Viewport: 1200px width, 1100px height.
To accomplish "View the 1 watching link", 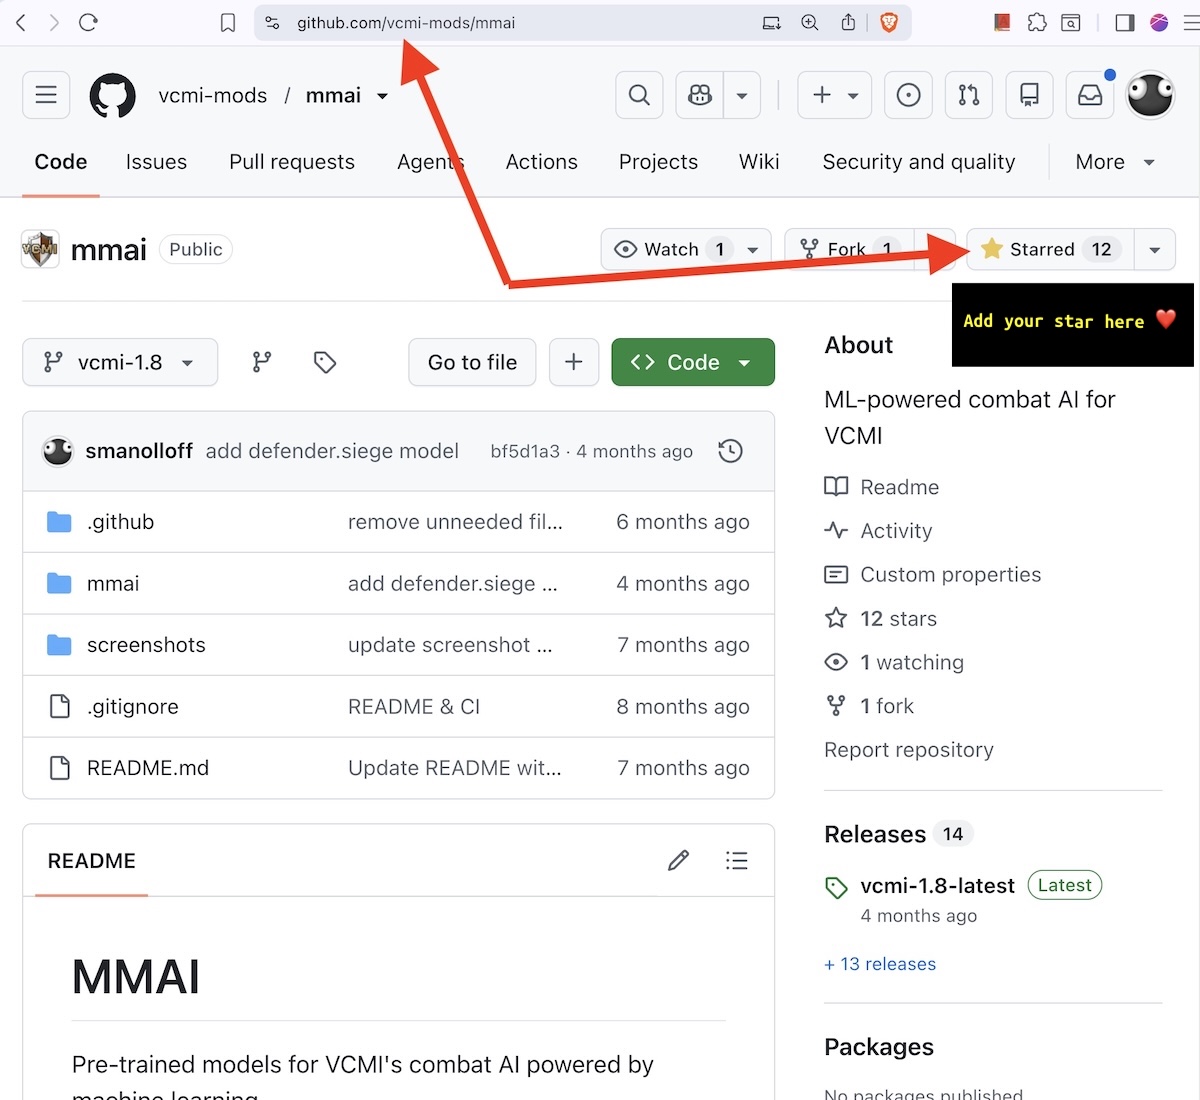I will click(894, 662).
